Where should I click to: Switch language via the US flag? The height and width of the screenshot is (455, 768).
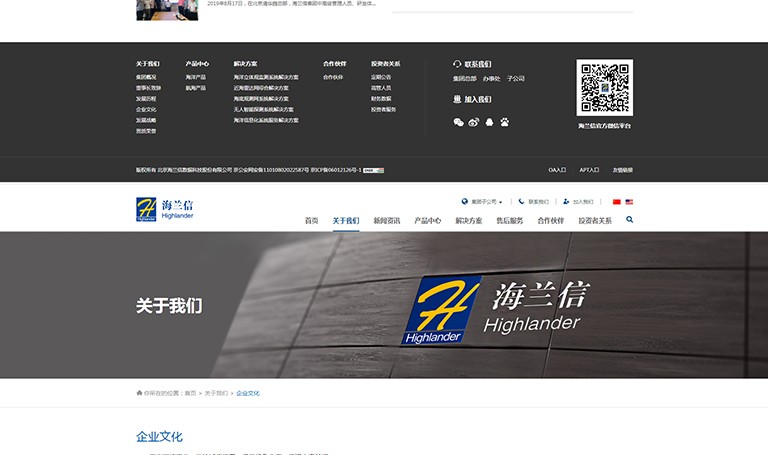pos(629,202)
